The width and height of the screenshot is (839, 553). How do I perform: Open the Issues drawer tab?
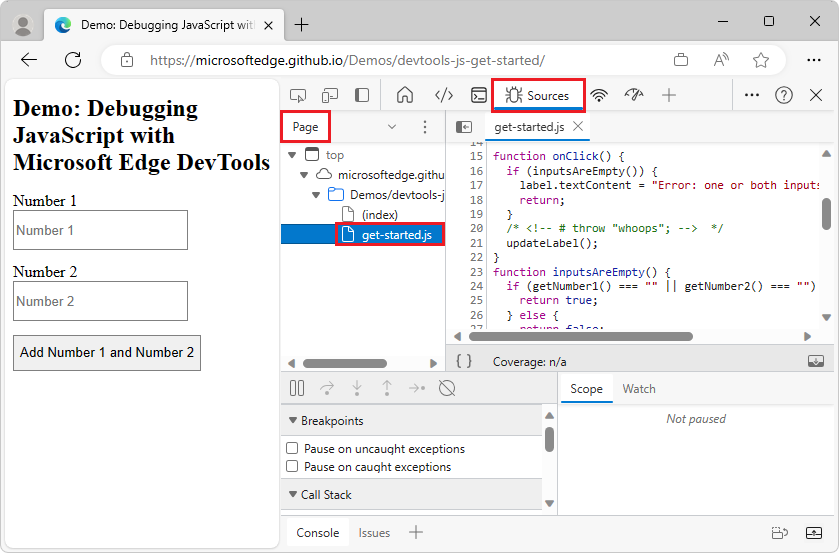374,533
